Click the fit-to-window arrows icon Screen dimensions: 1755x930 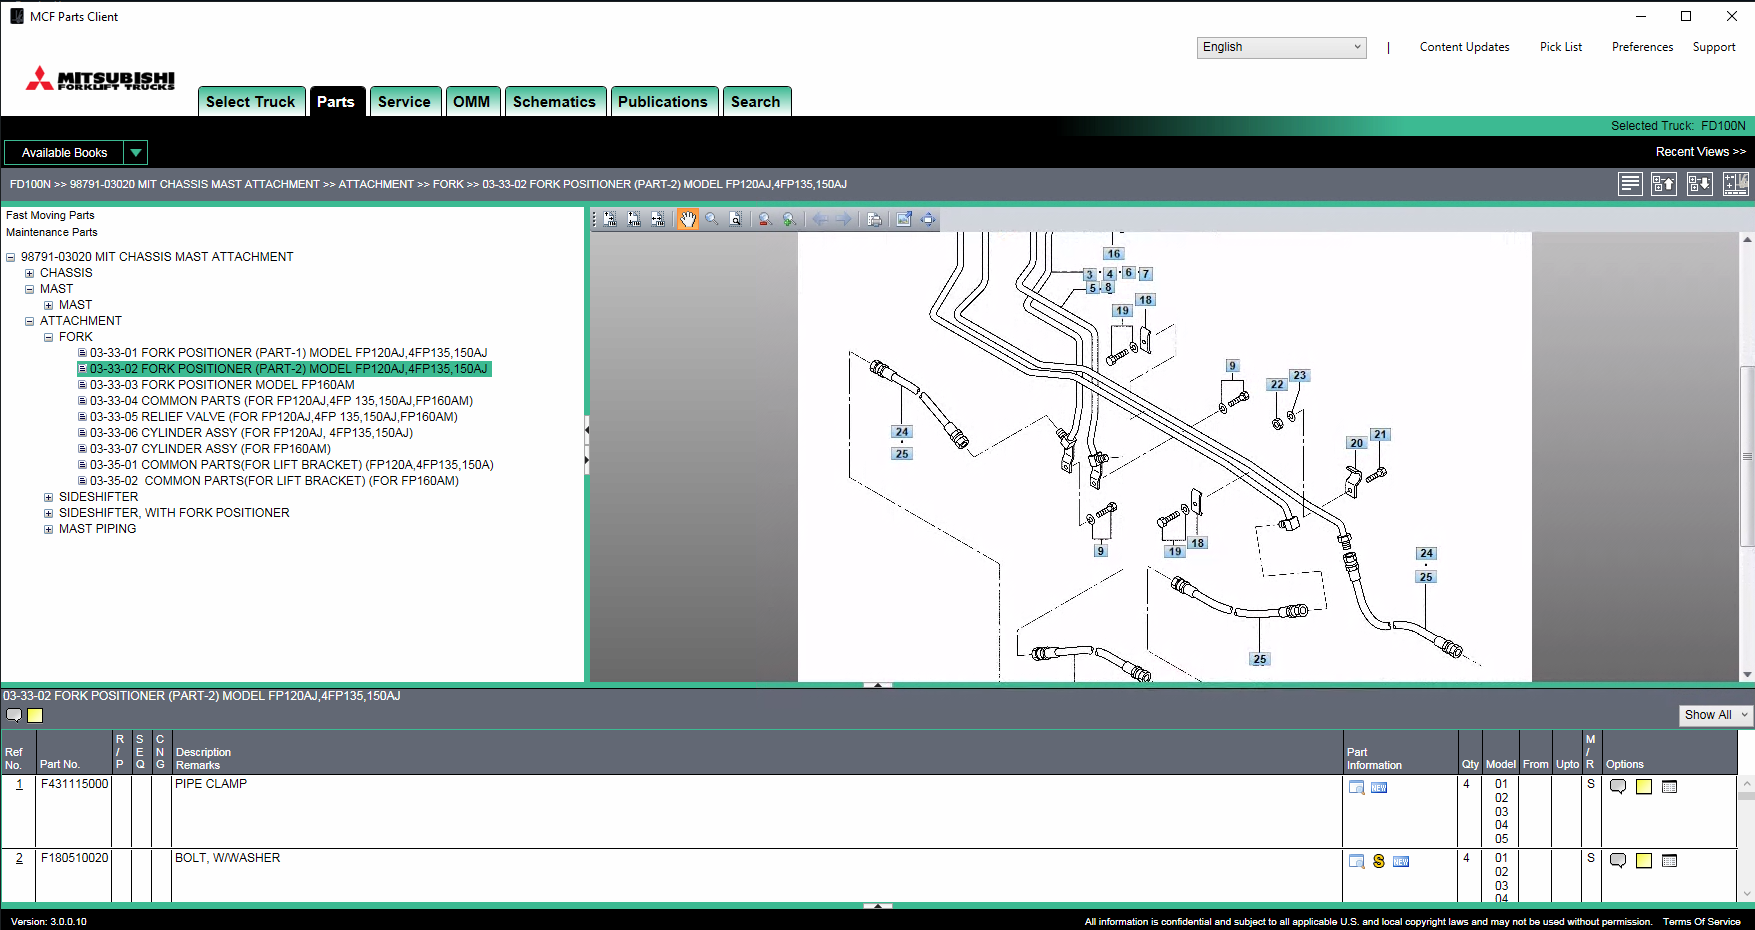pyautogui.click(x=928, y=219)
